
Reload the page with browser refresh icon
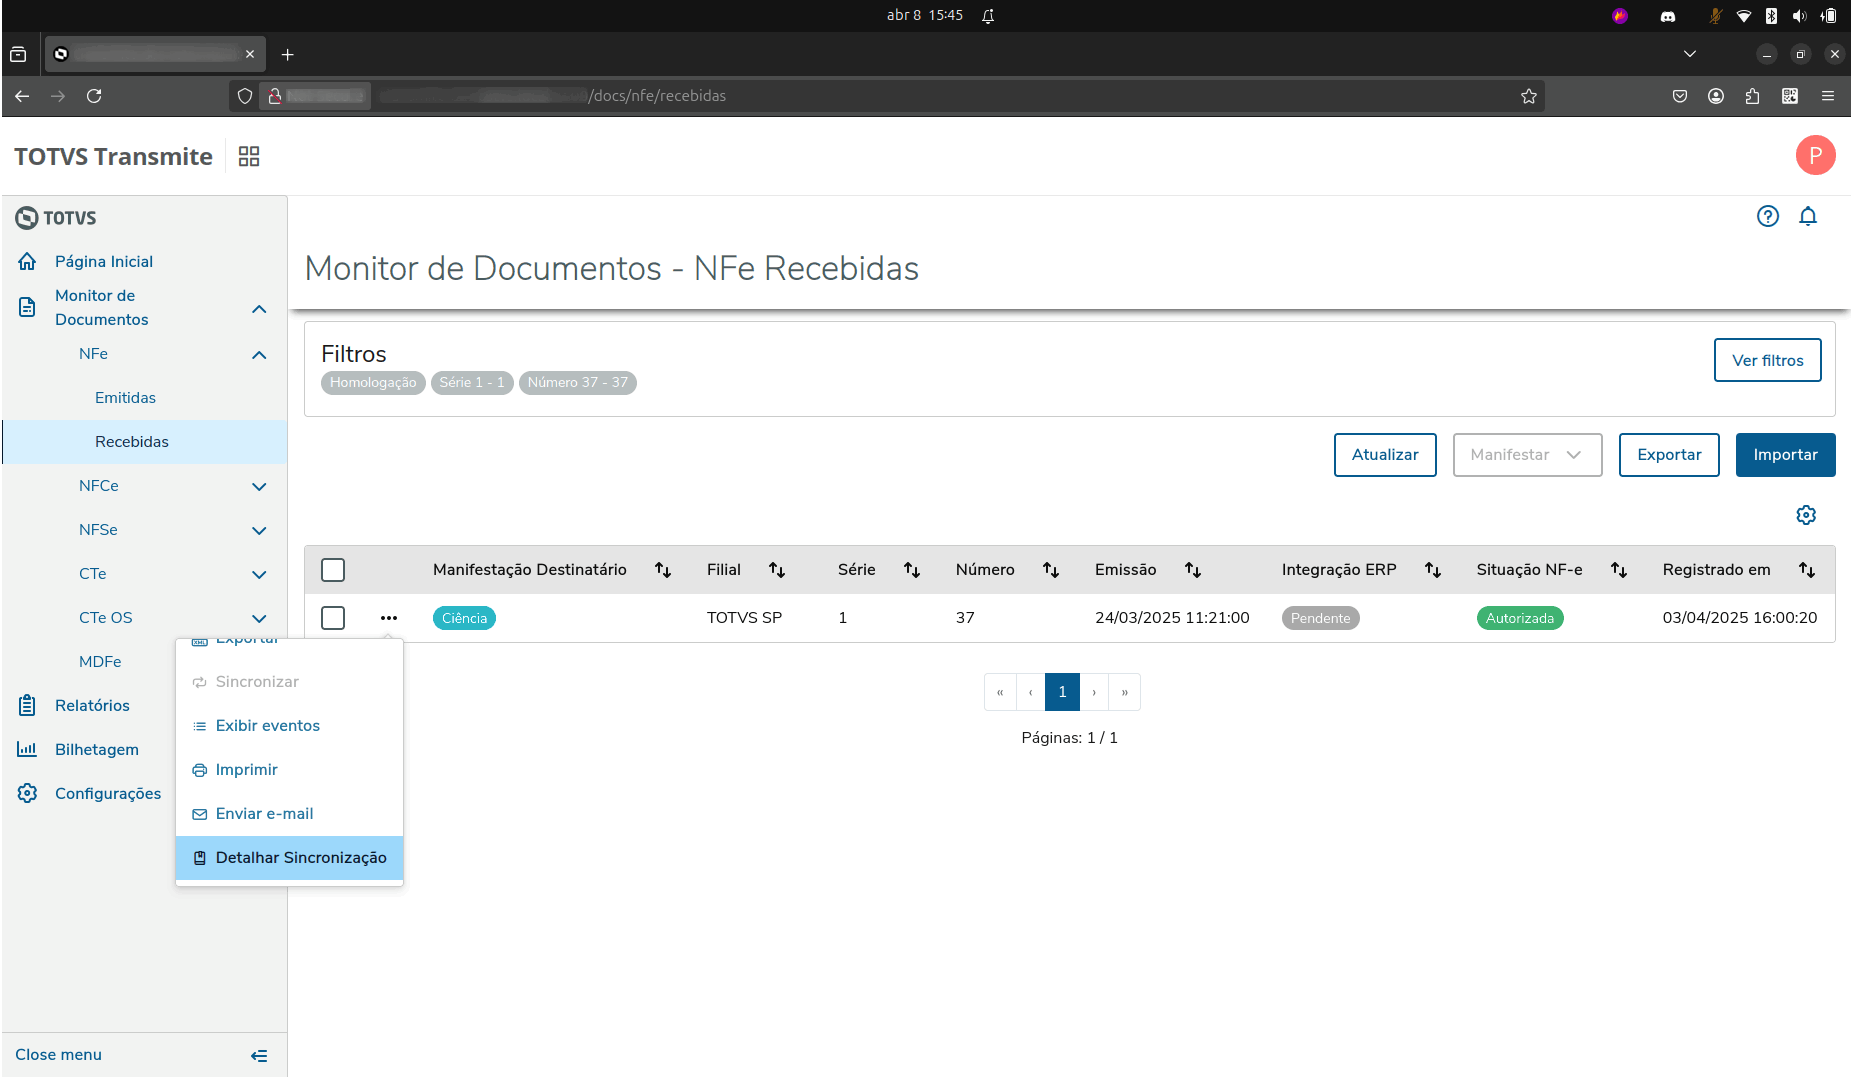94,96
